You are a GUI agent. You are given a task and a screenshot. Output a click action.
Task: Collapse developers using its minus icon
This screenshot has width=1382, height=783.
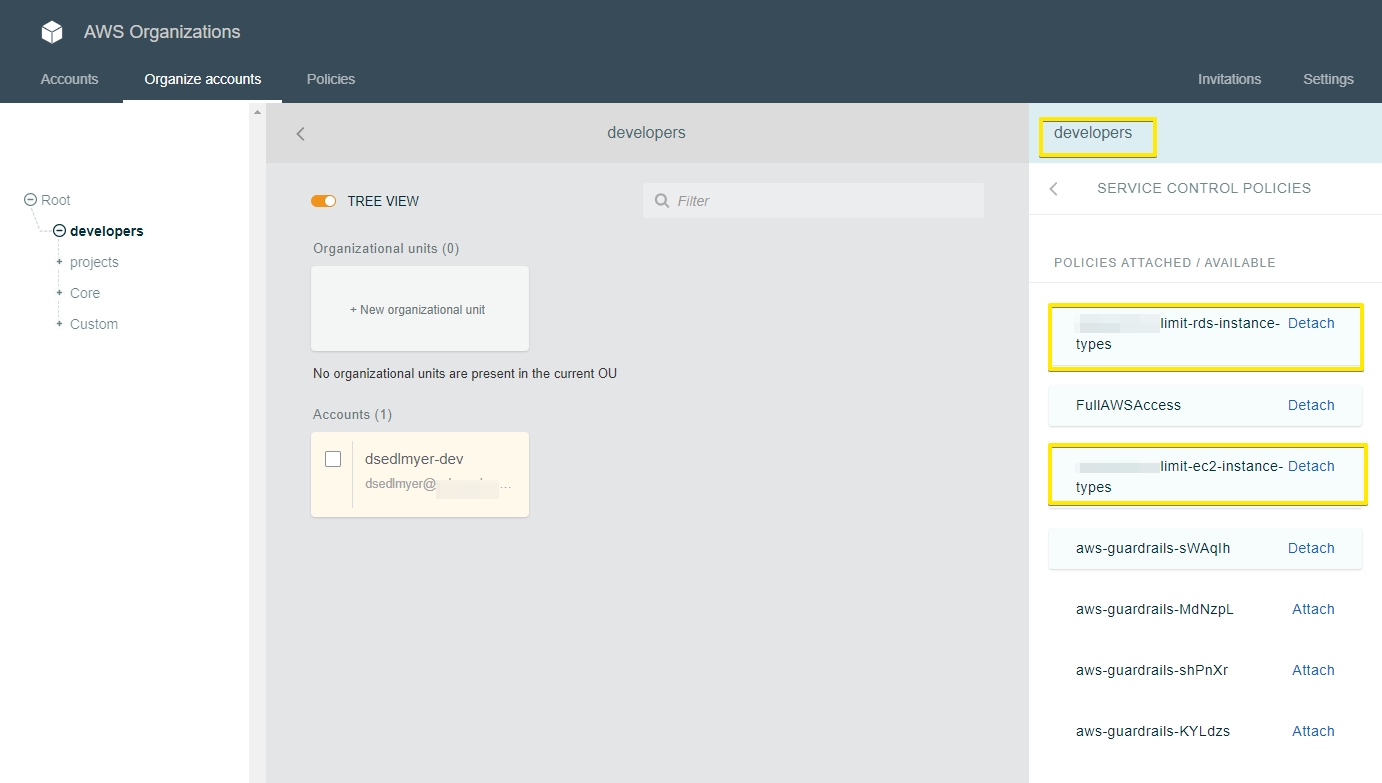[x=59, y=230]
